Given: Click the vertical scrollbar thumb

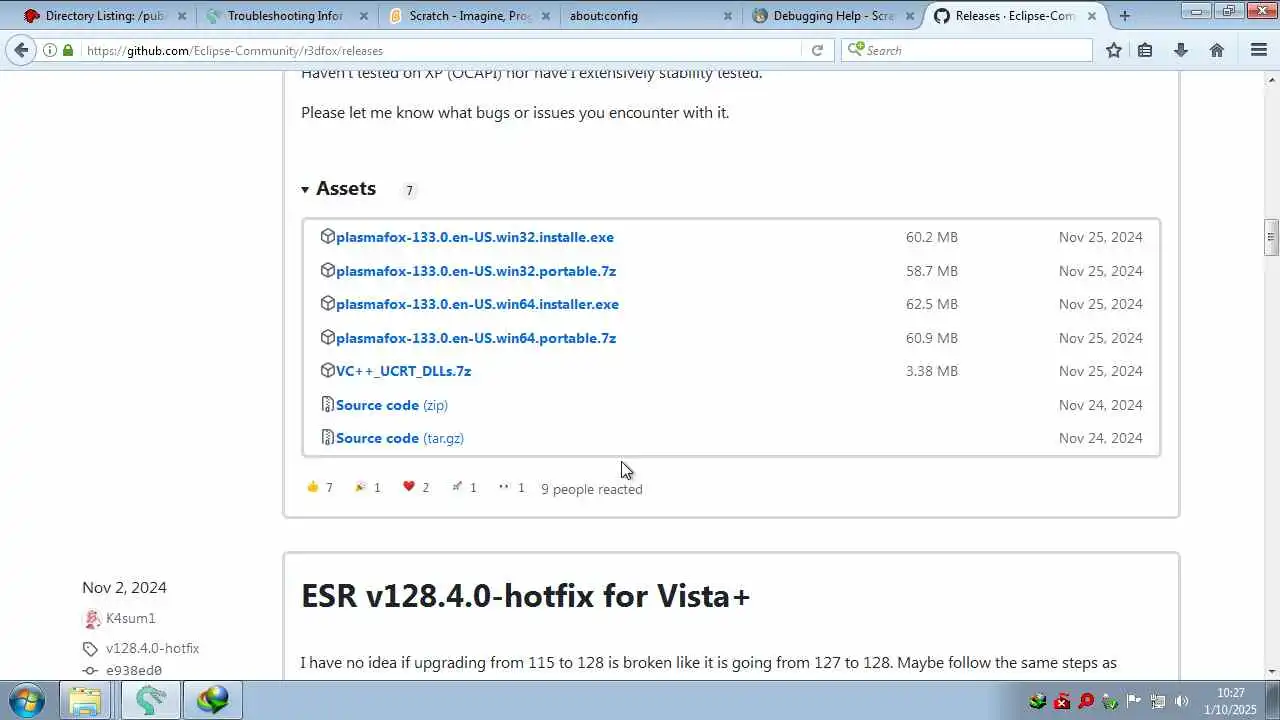Looking at the screenshot, I should 1271,238.
